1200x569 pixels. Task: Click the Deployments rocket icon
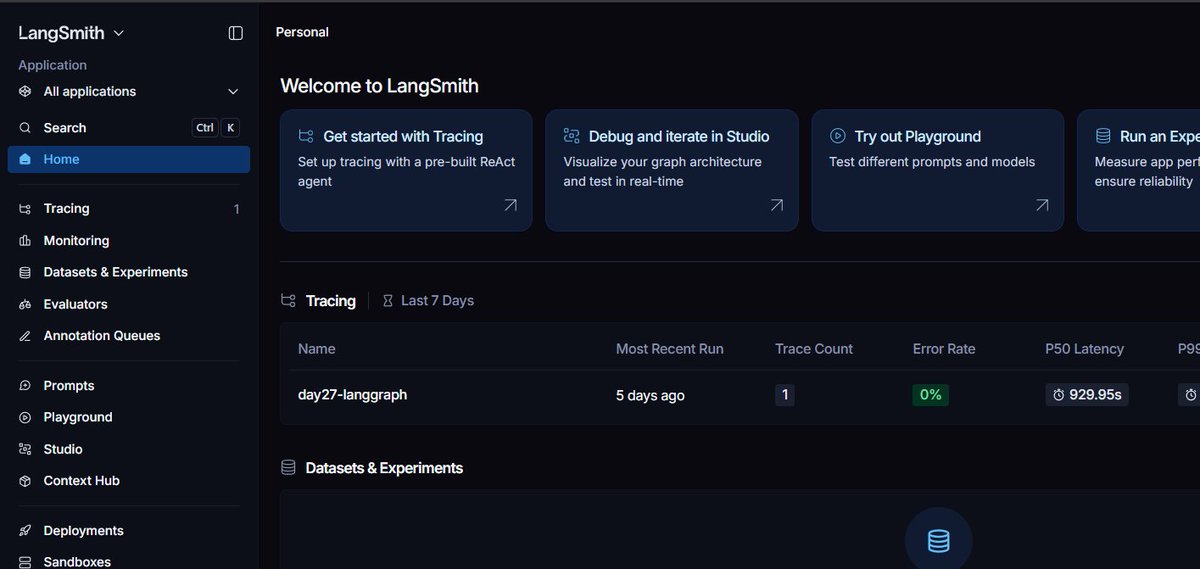(25, 531)
